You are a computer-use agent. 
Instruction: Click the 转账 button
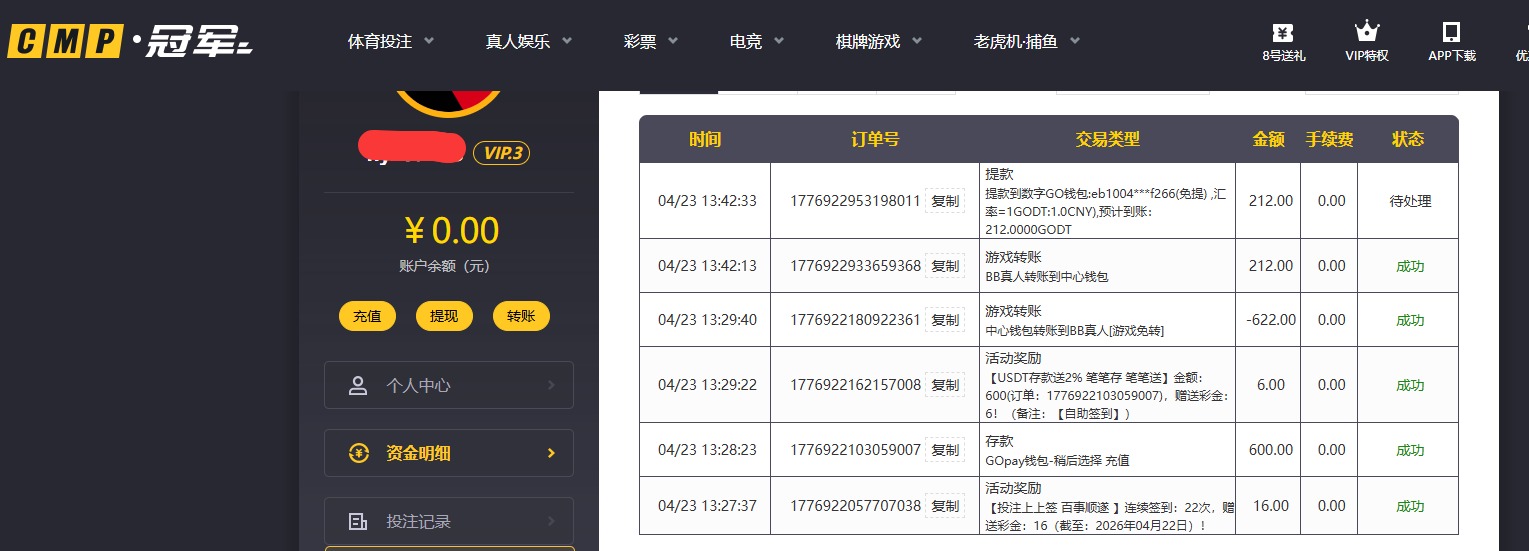coord(521,316)
